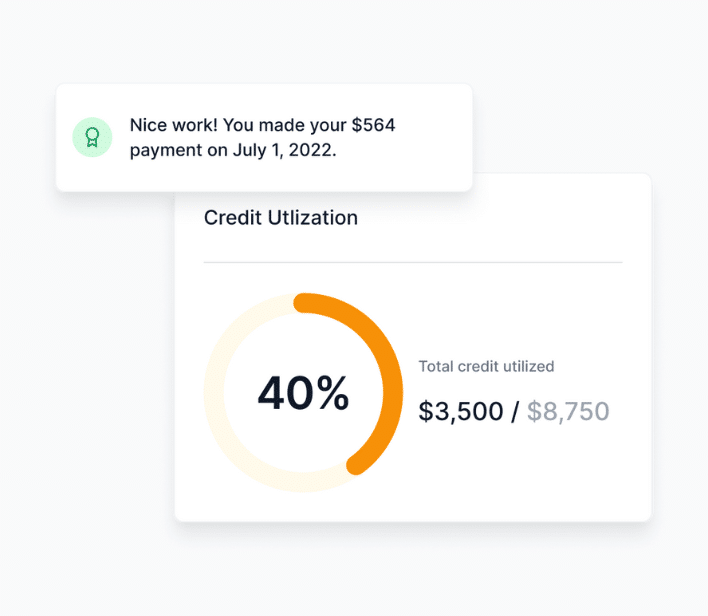Viewport: 708px width, 616px height.
Task: Select the Credit Utlization heading
Action: pyautogui.click(x=281, y=218)
